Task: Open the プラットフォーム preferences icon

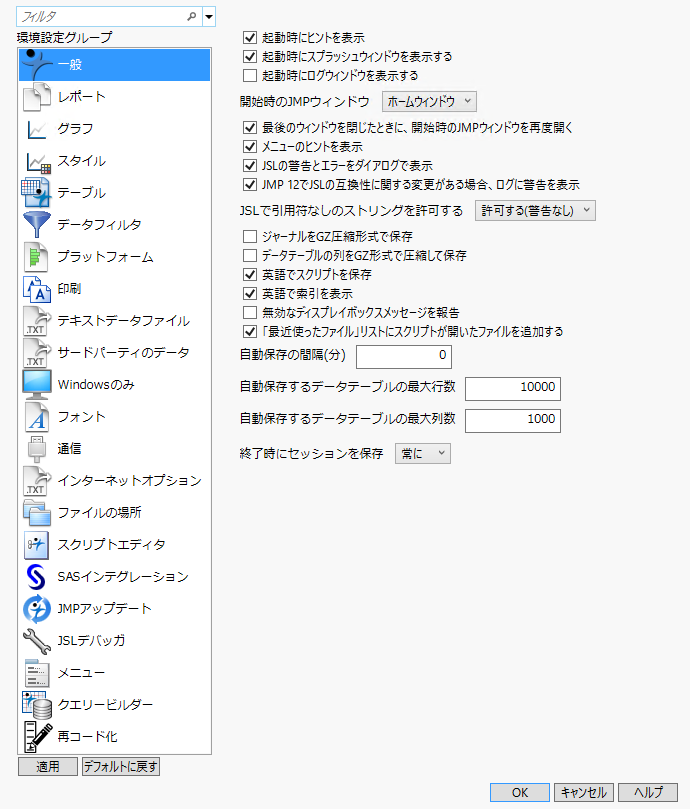Action: [x=37, y=256]
